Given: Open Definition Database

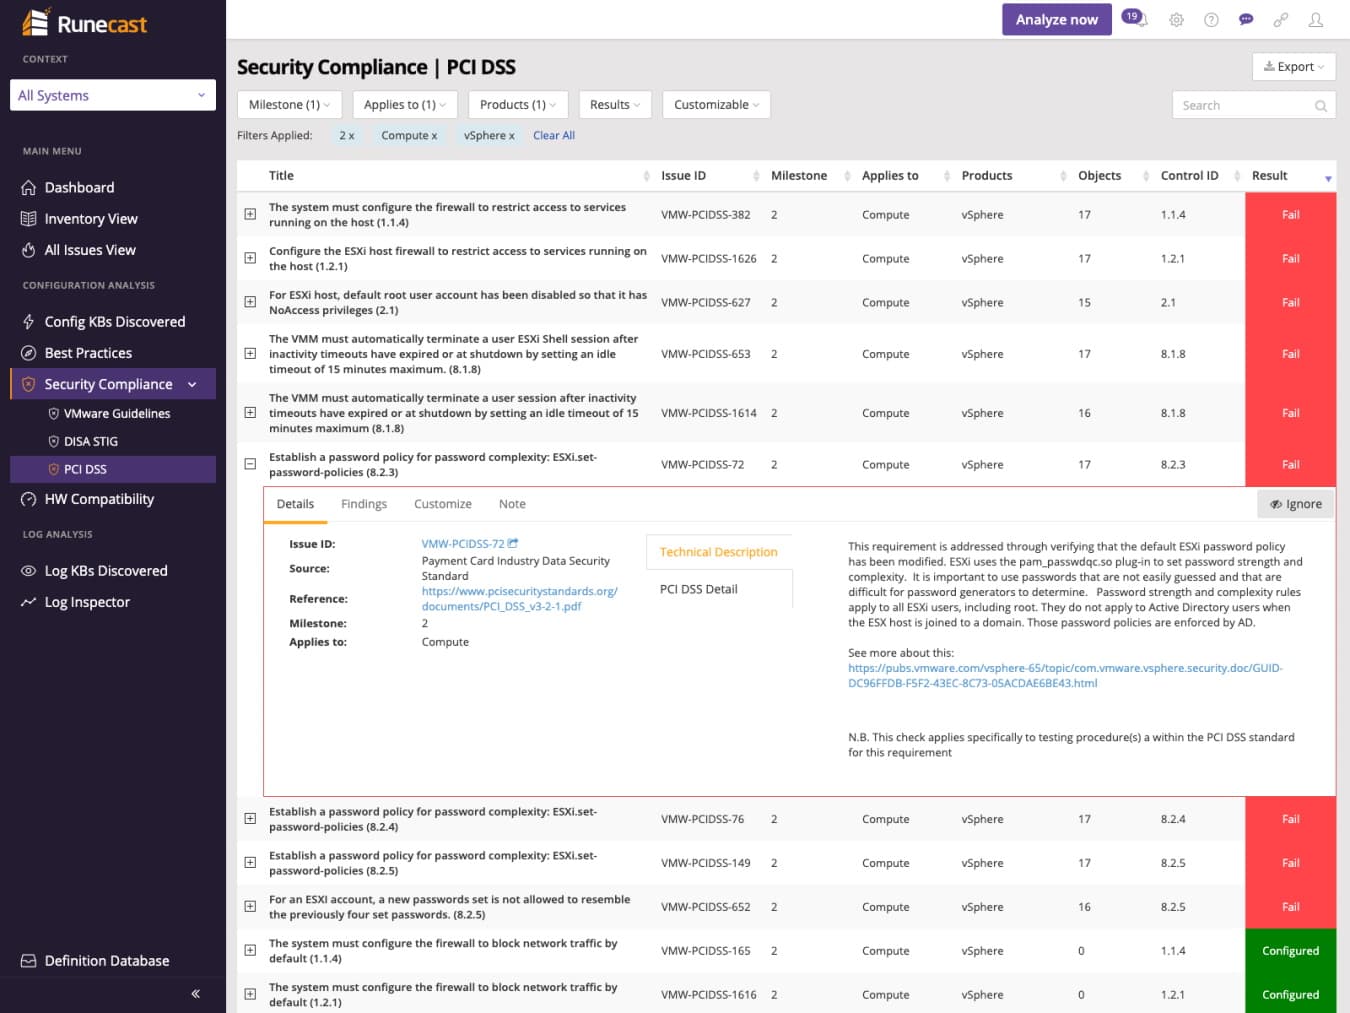Looking at the screenshot, I should point(107,961).
